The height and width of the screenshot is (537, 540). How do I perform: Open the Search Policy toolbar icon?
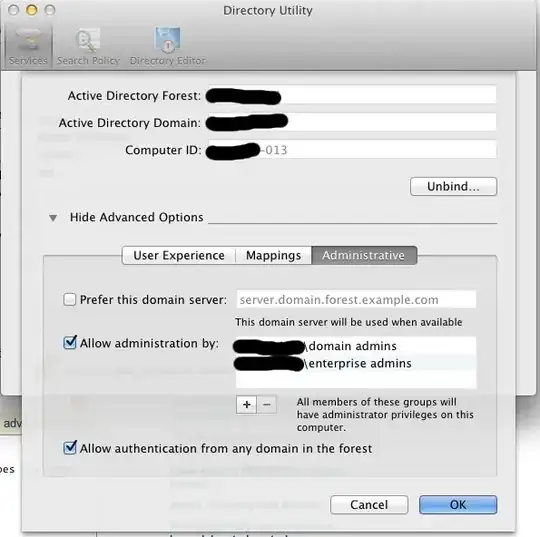click(x=88, y=47)
